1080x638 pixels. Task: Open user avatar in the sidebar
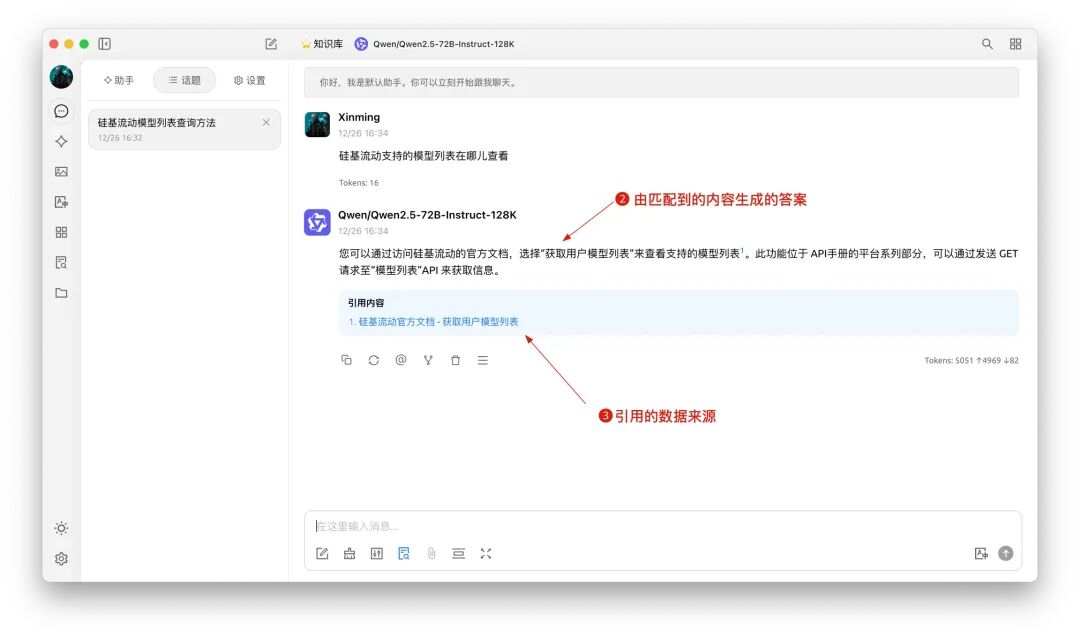point(61,77)
